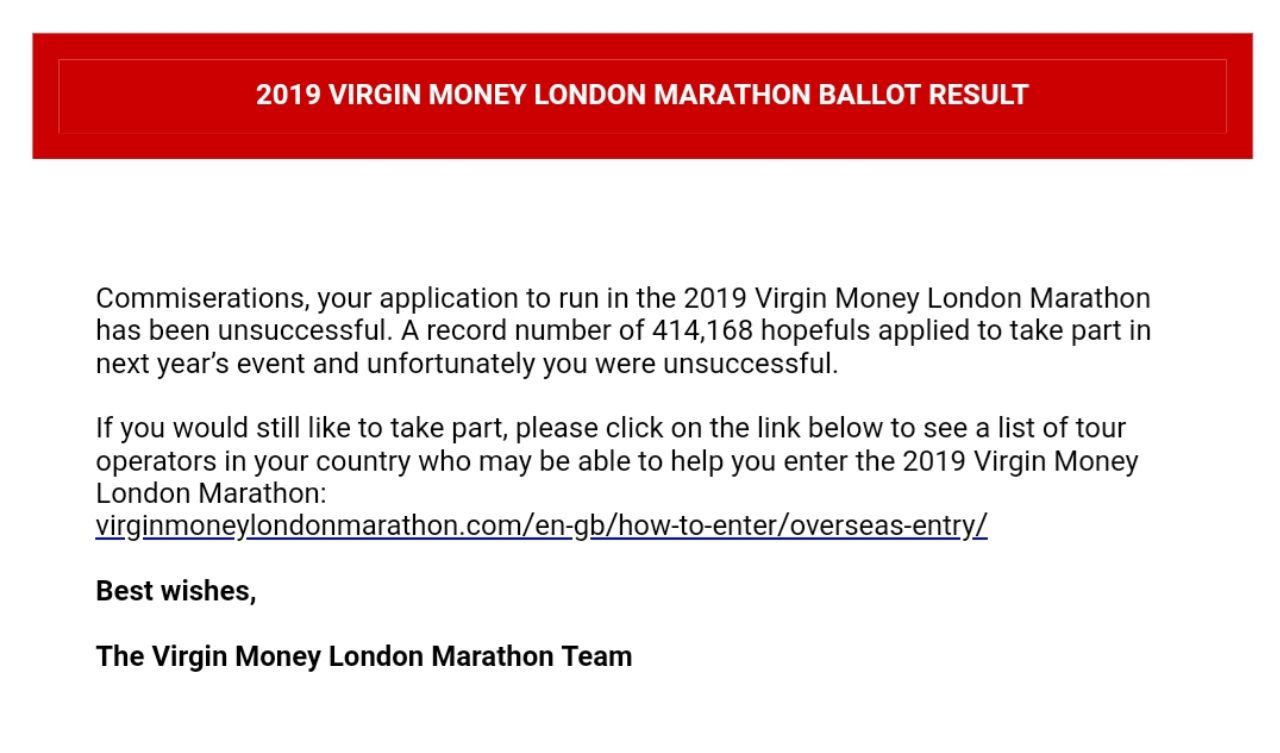
Task: Click "next year's event" in first paragraph
Action: pos(201,363)
